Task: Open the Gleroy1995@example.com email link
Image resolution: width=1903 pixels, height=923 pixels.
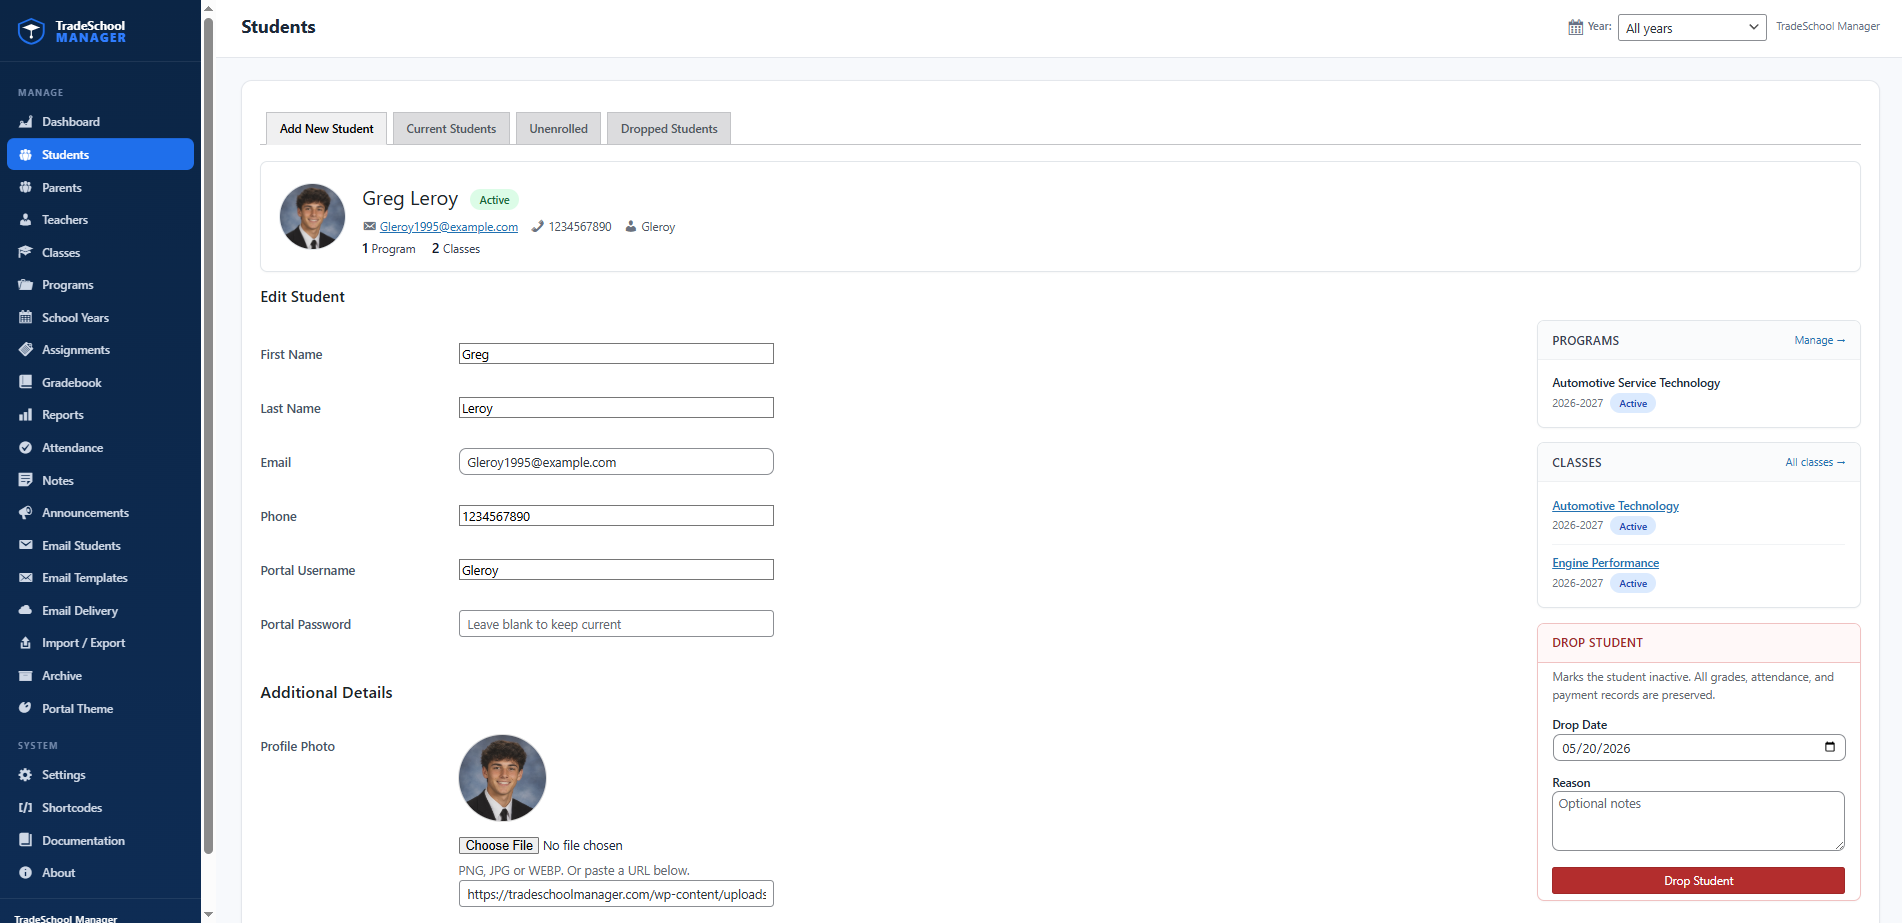Action: [449, 227]
